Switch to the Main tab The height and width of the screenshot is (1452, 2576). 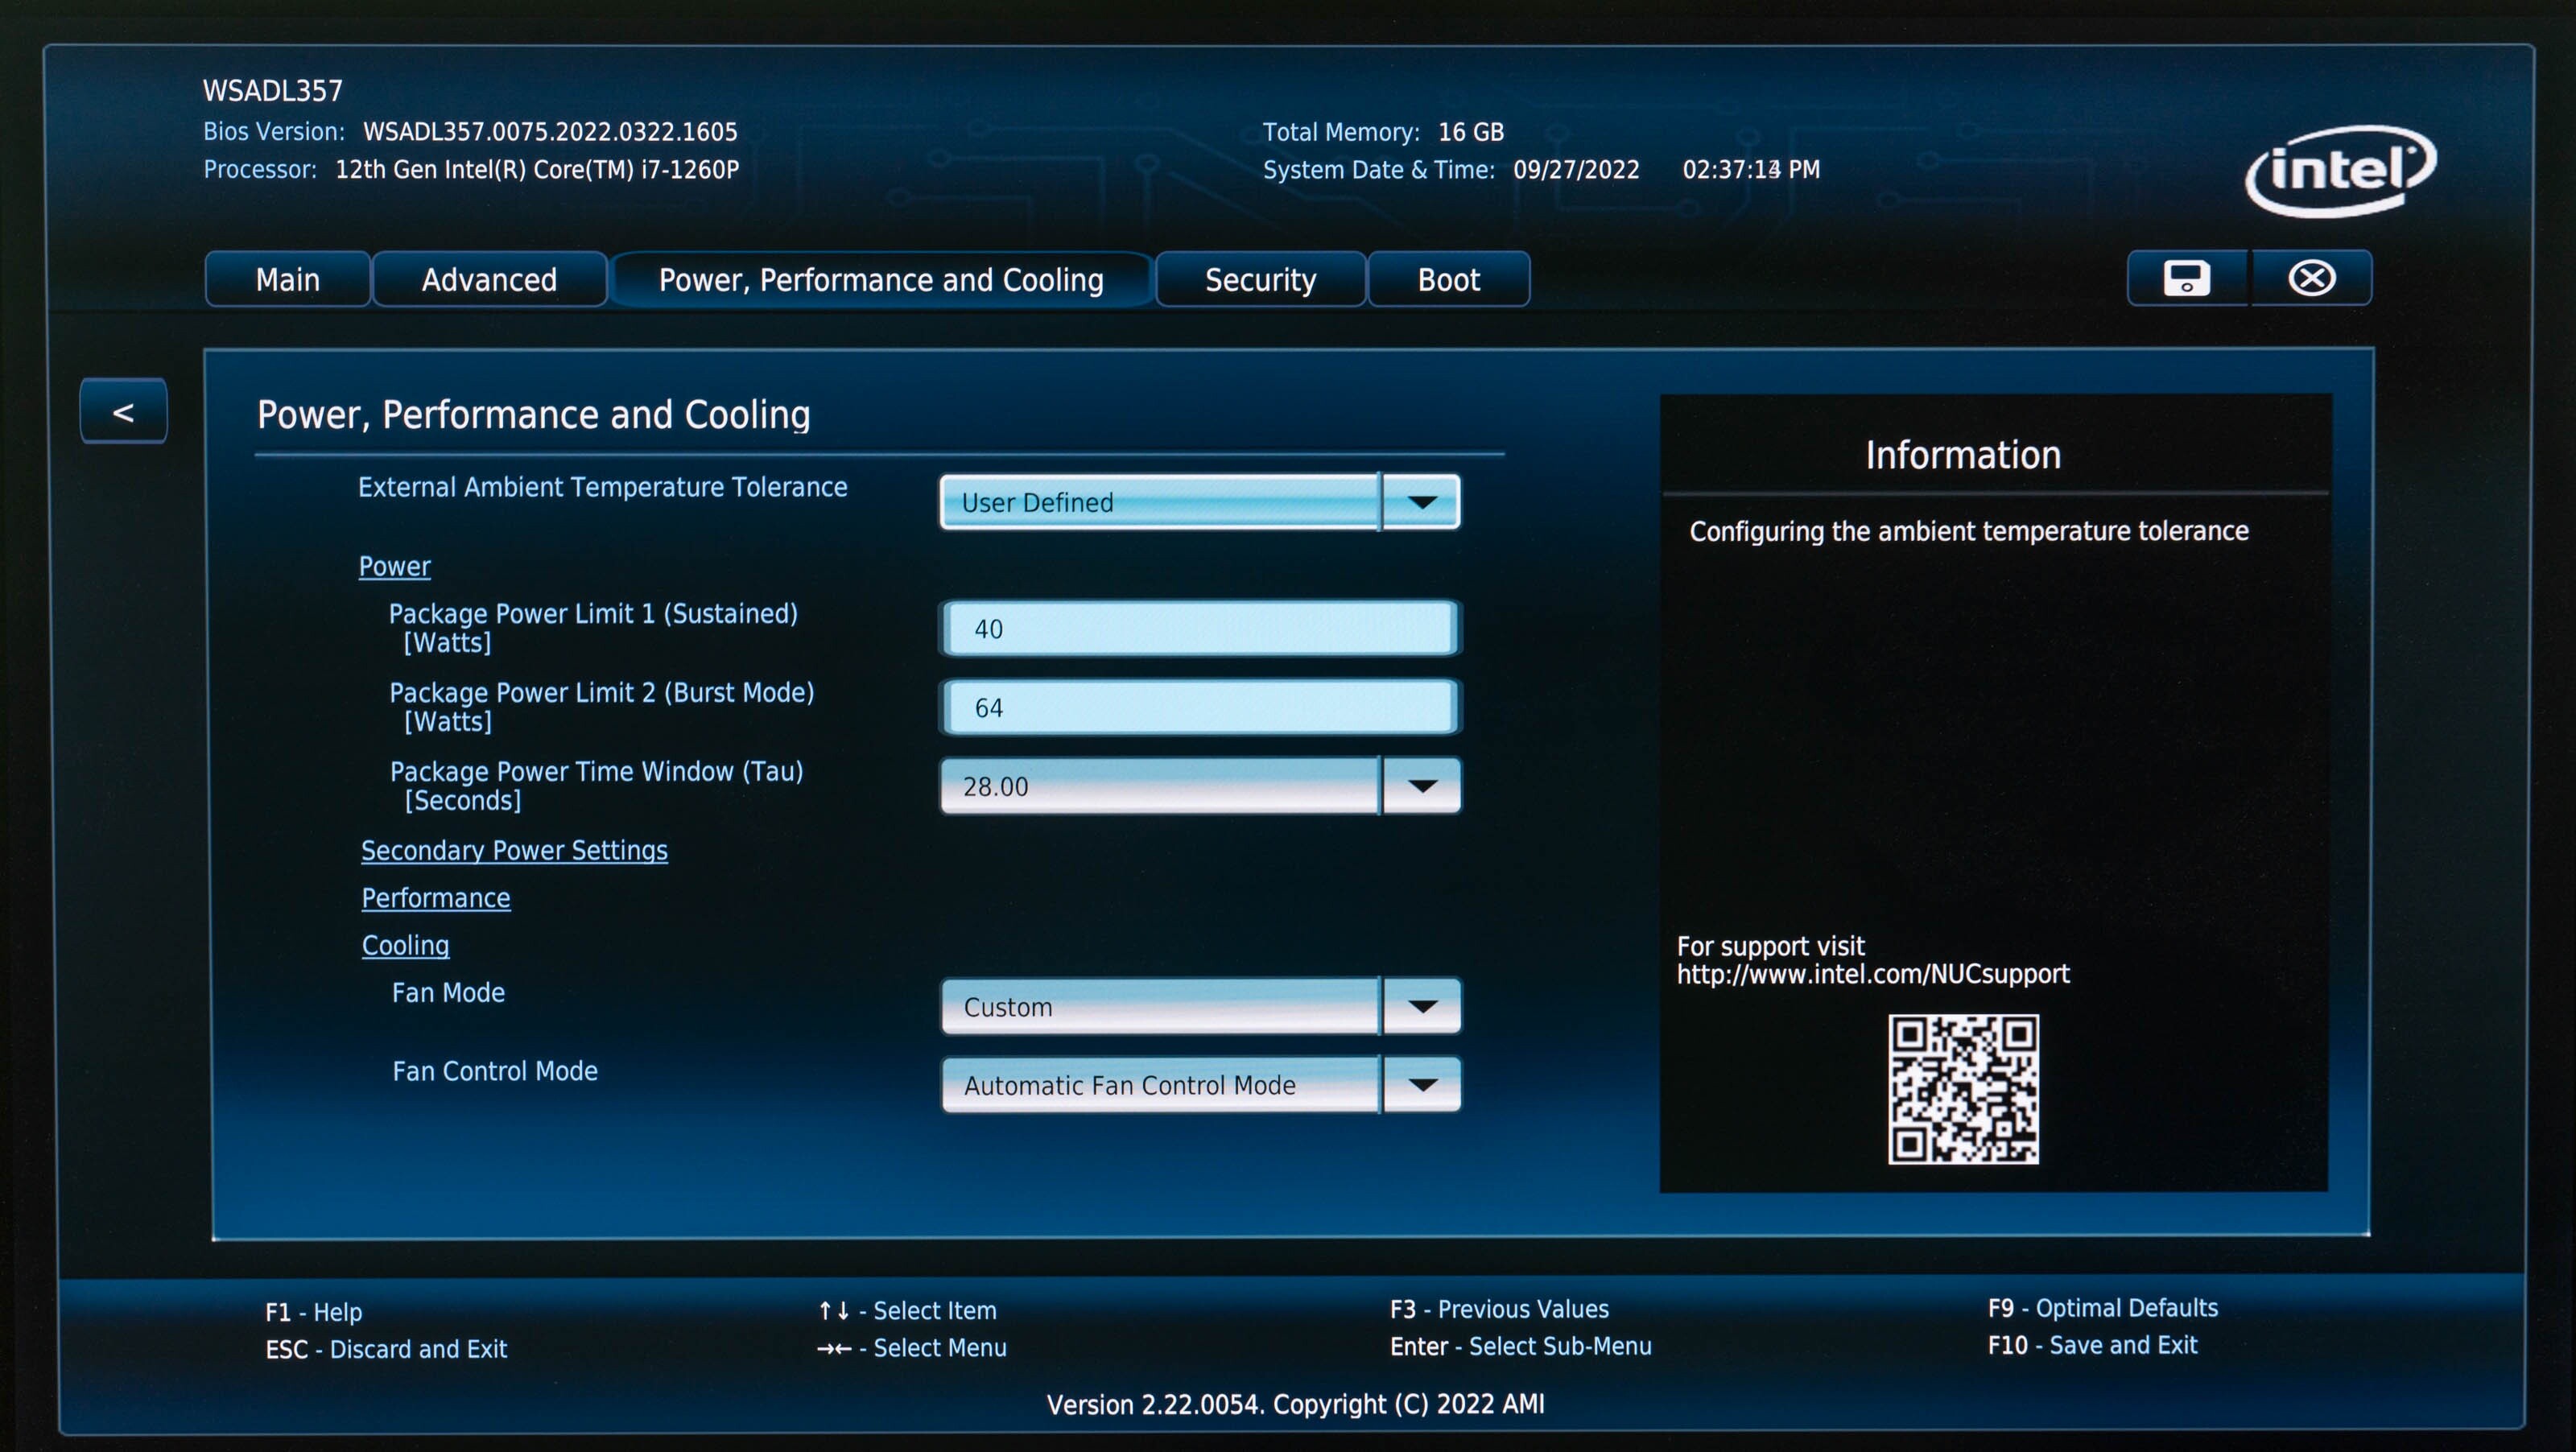coord(287,280)
